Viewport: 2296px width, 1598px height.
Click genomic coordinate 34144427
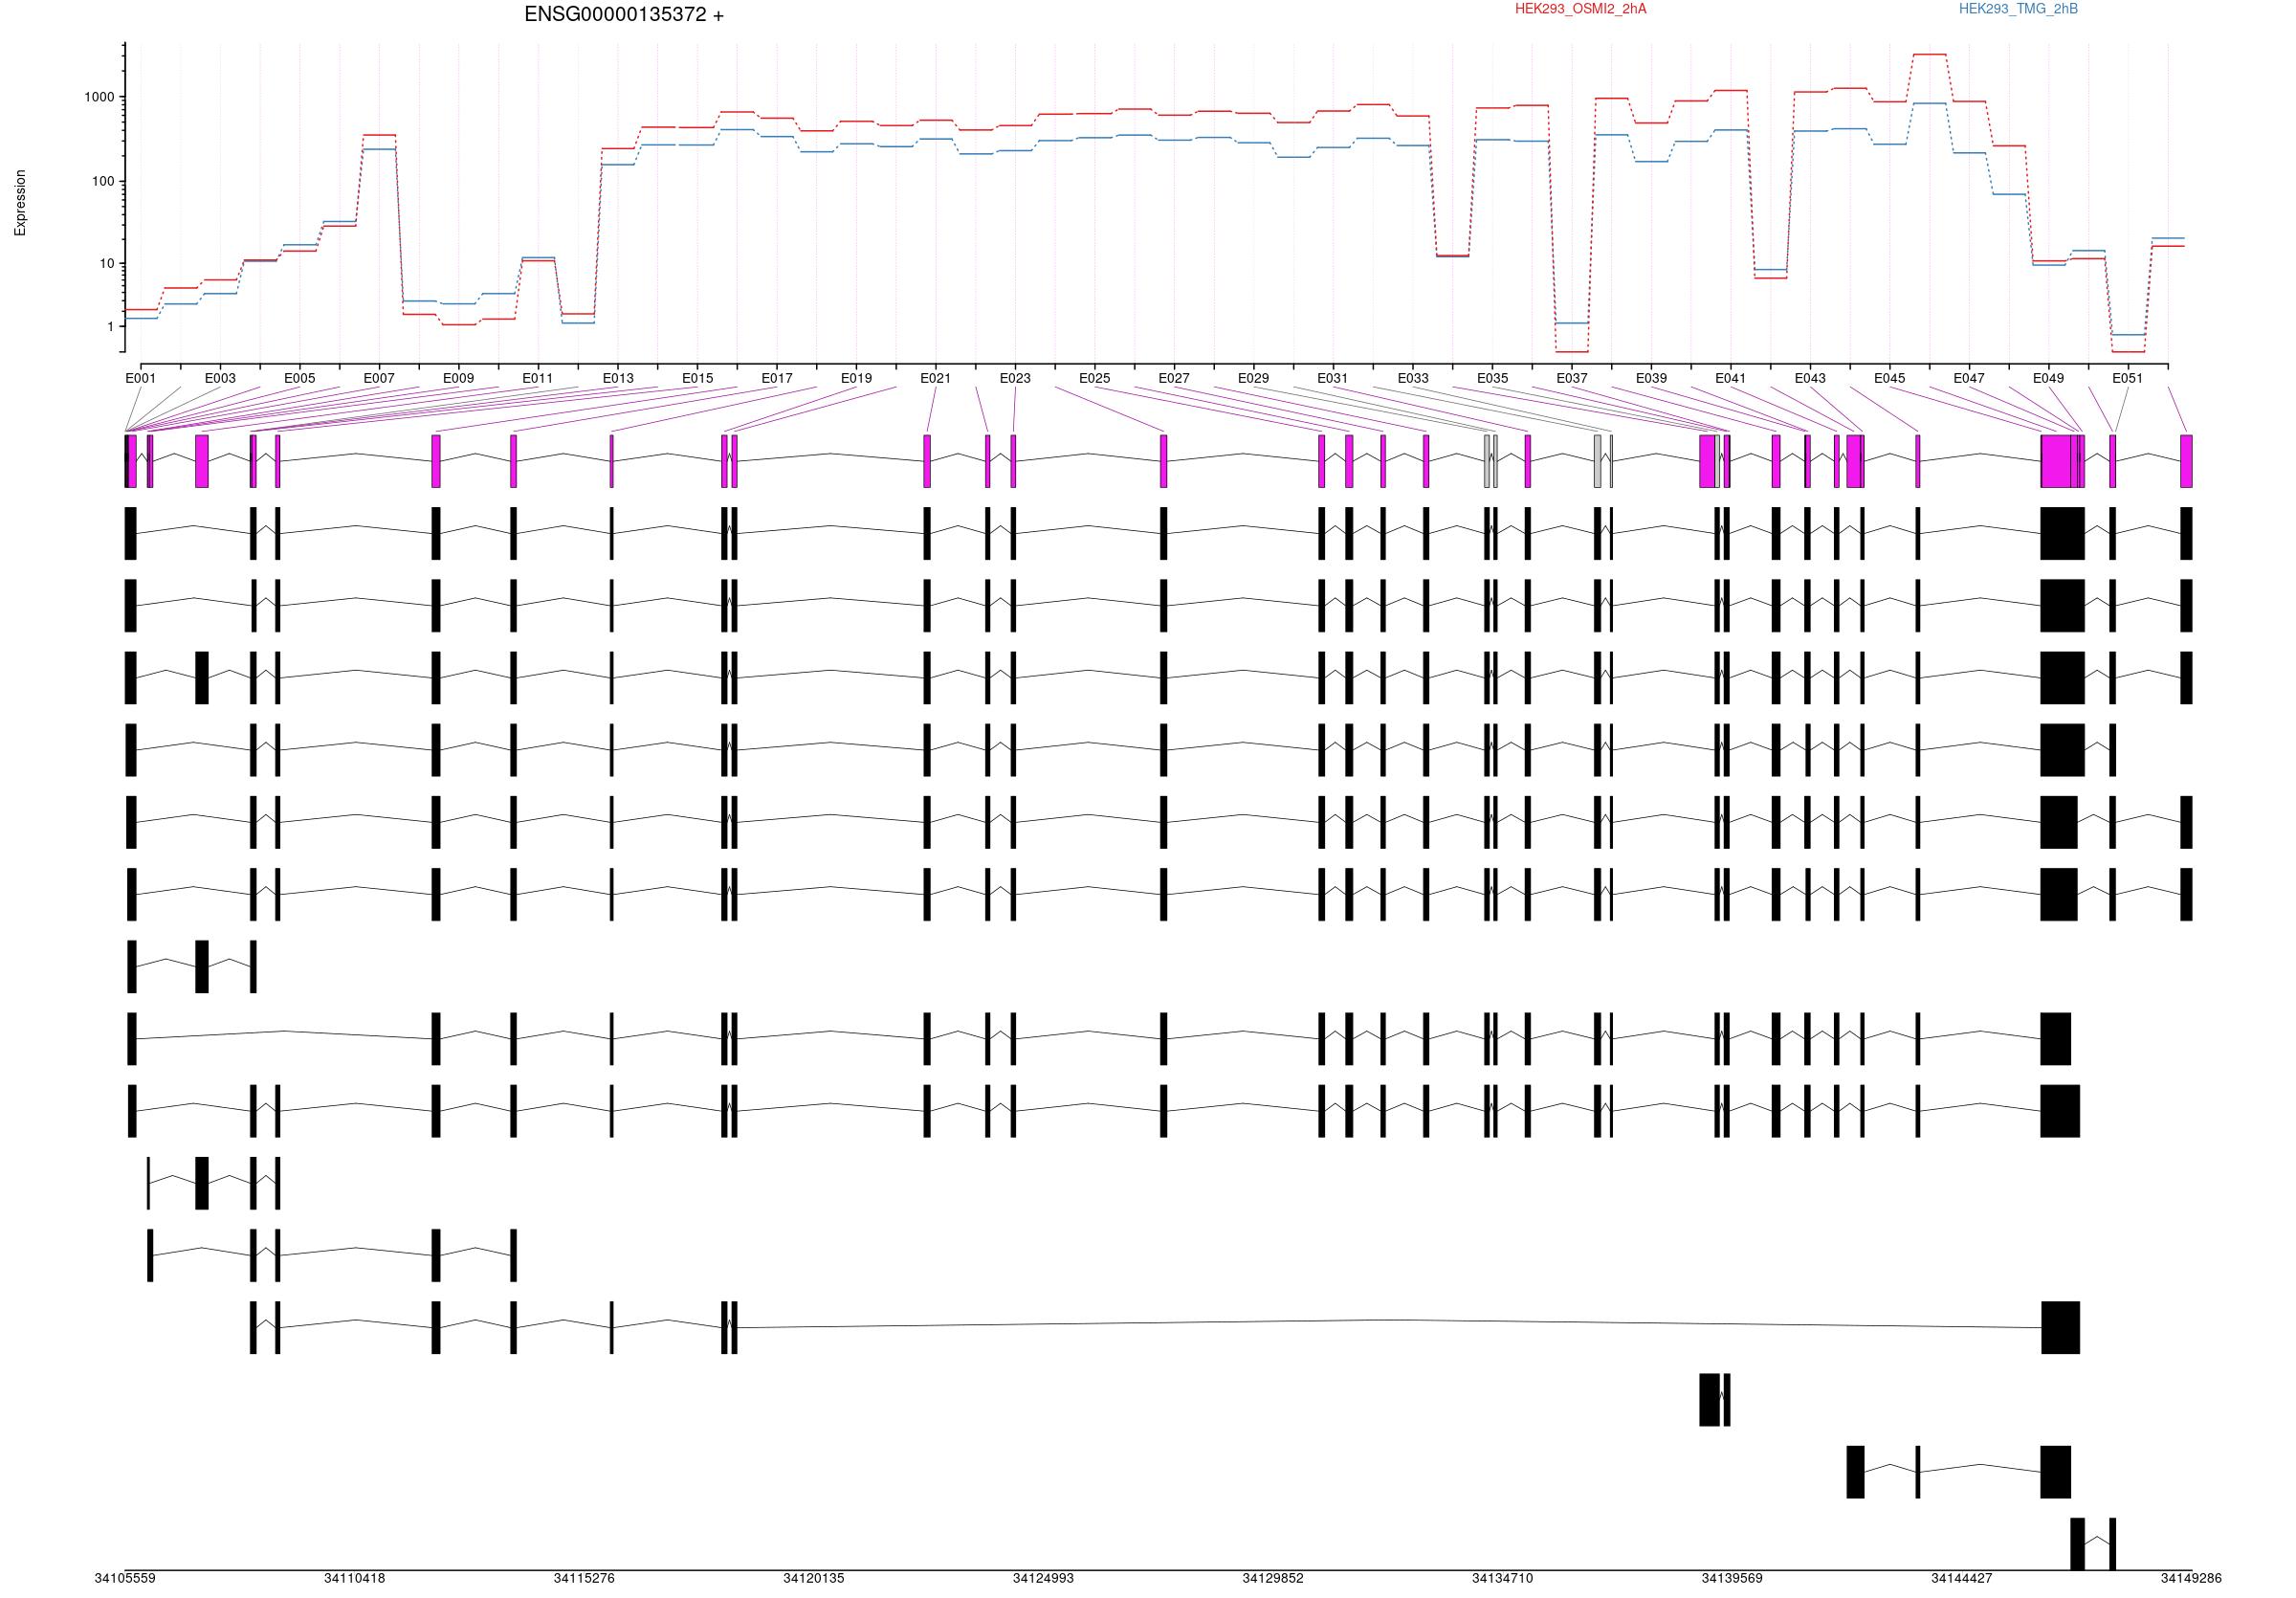(1962, 1579)
